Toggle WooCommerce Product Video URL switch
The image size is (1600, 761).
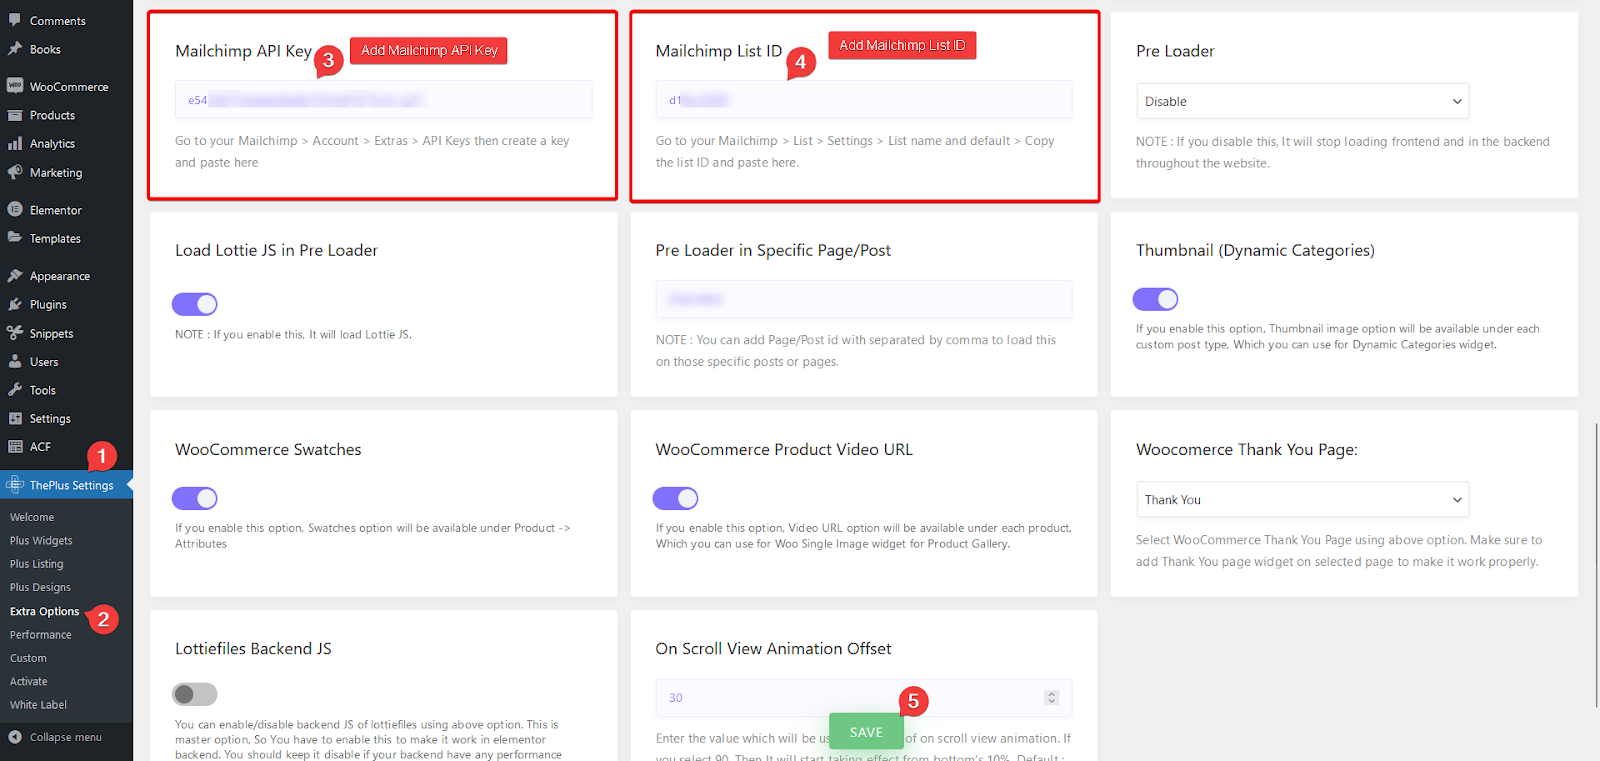click(675, 498)
